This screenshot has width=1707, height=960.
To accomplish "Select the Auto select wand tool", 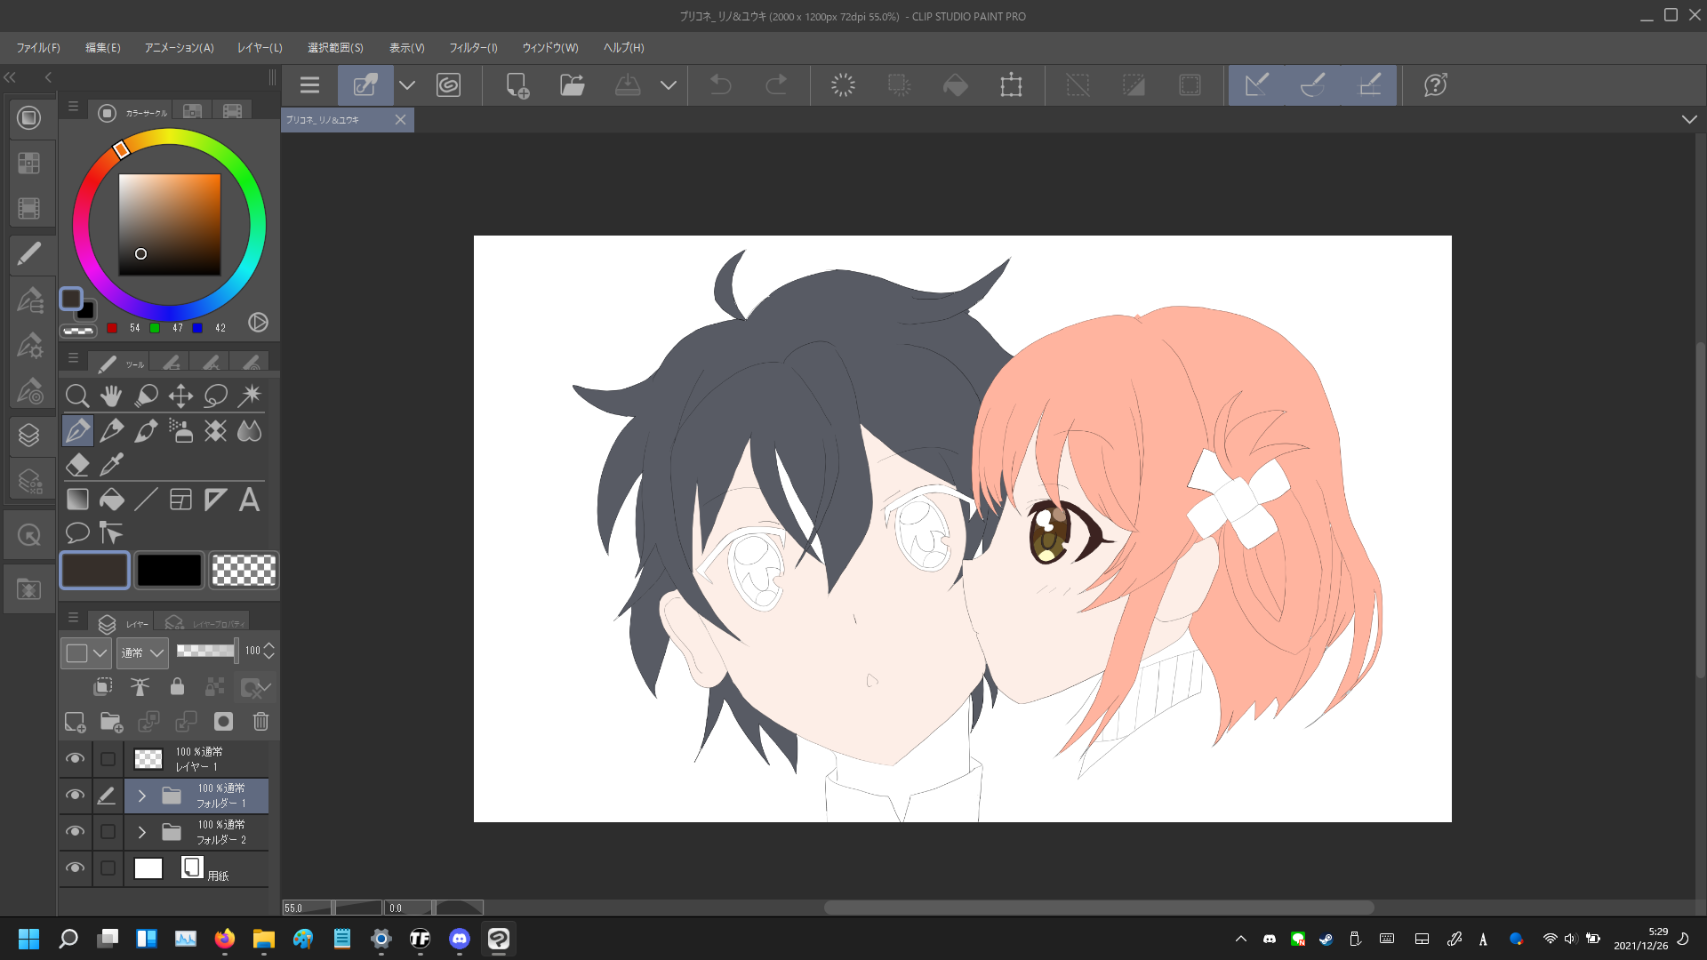I will [250, 396].
